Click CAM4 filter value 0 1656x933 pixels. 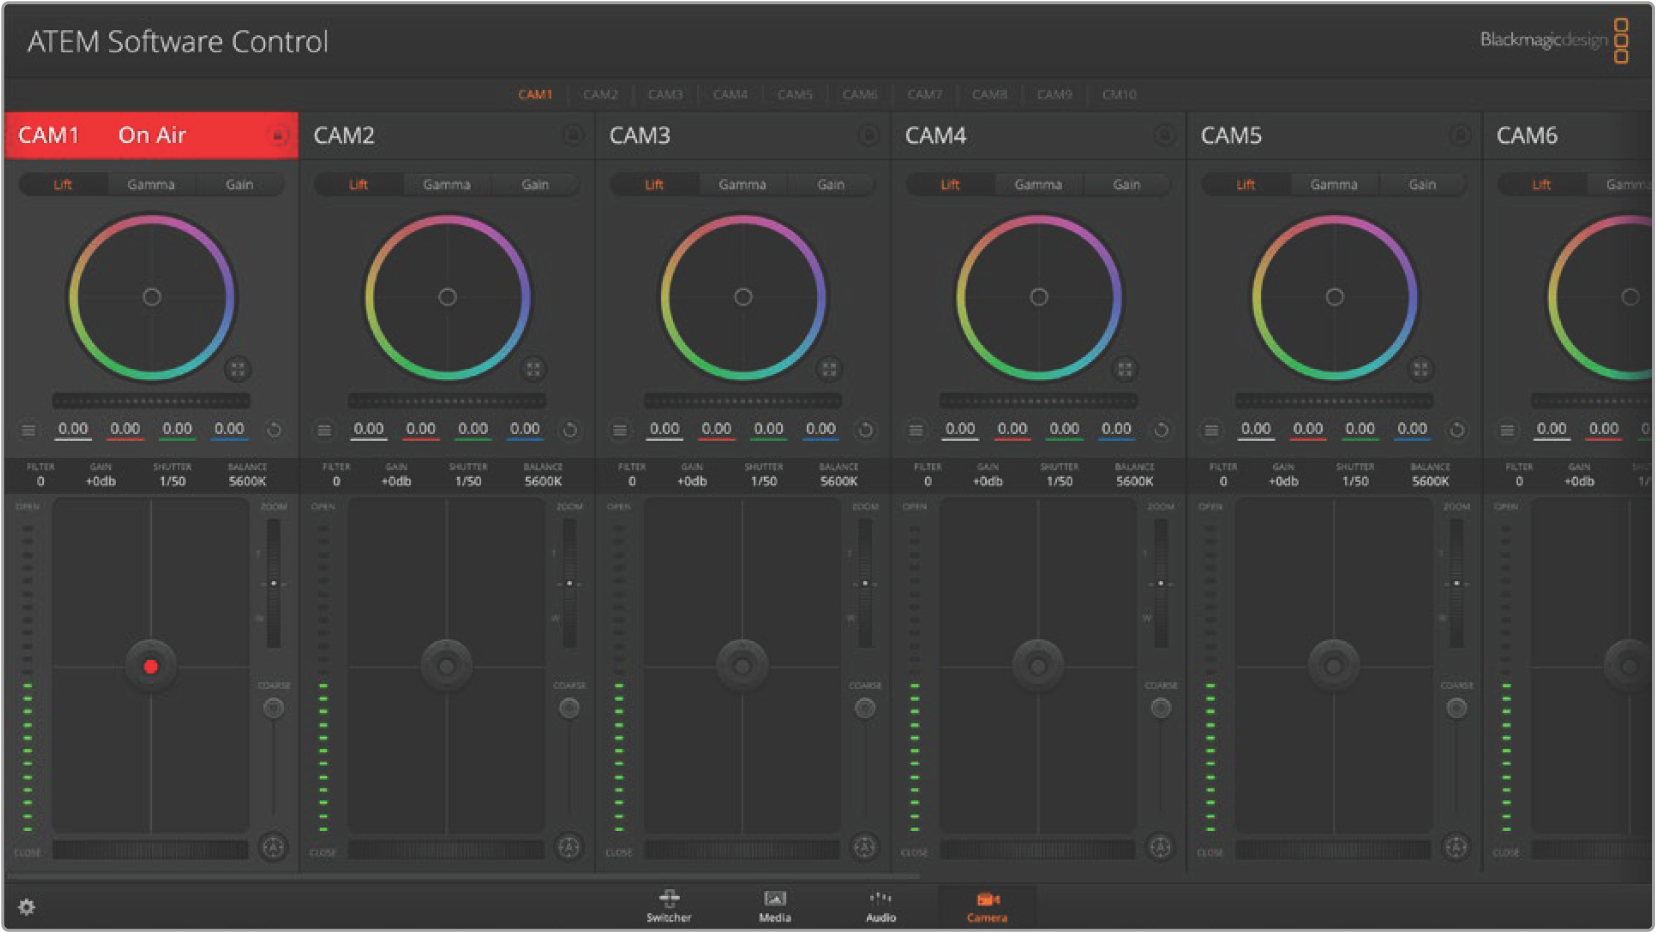pyautogui.click(x=927, y=481)
